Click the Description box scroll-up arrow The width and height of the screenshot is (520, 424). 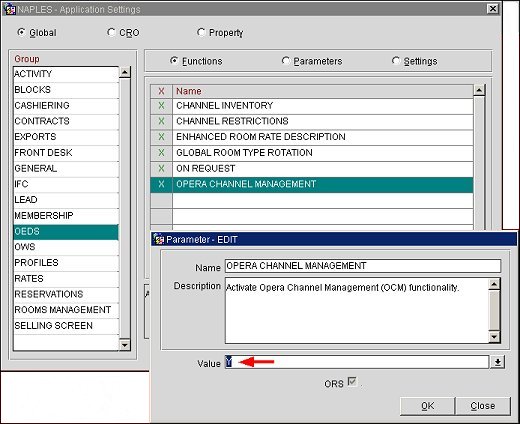(494, 284)
